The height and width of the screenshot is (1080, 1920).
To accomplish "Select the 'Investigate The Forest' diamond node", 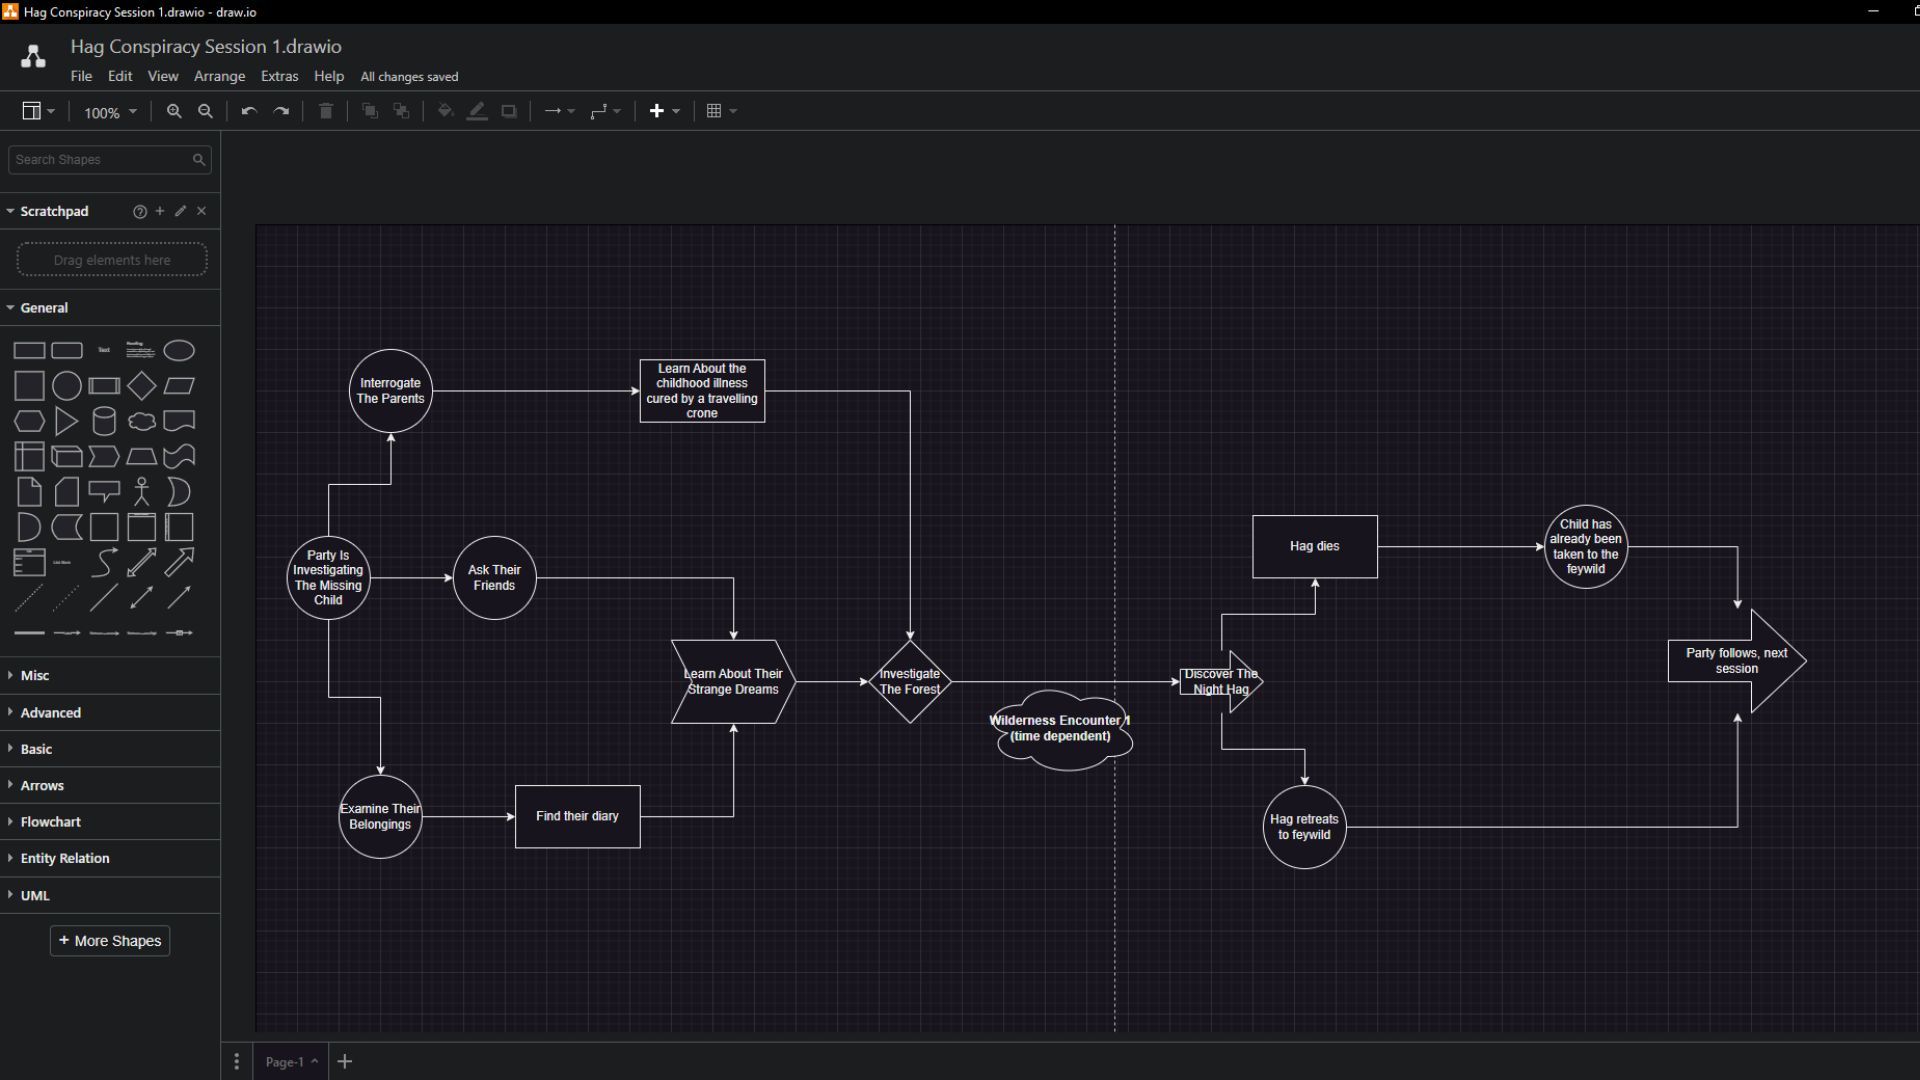I will [910, 682].
